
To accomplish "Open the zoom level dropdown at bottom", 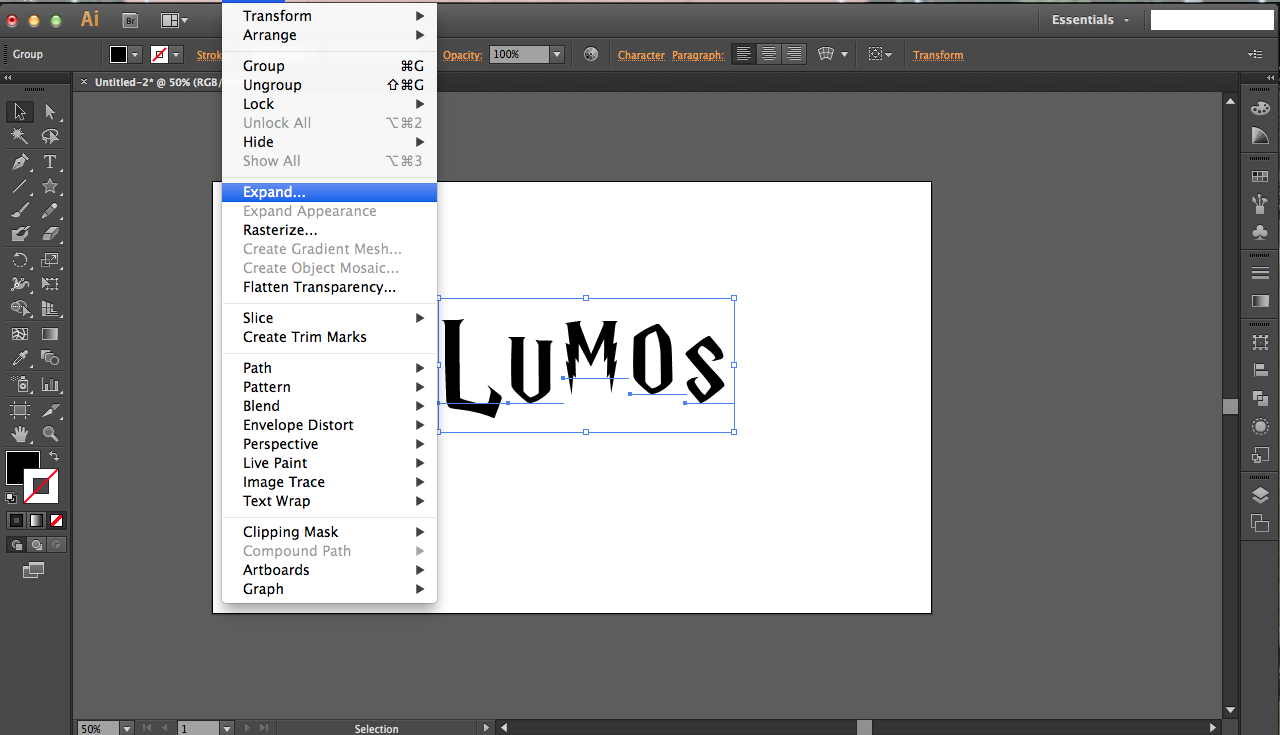I will 128,729.
